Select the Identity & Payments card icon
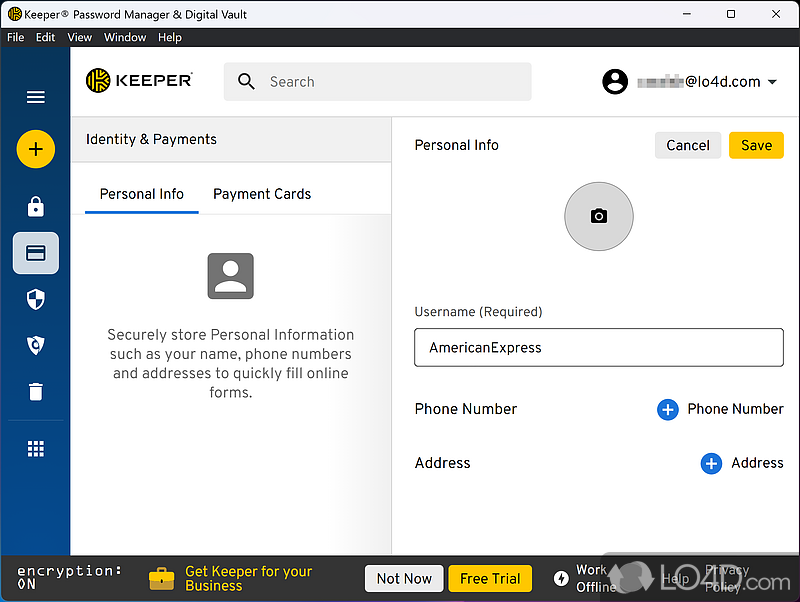 [36, 253]
